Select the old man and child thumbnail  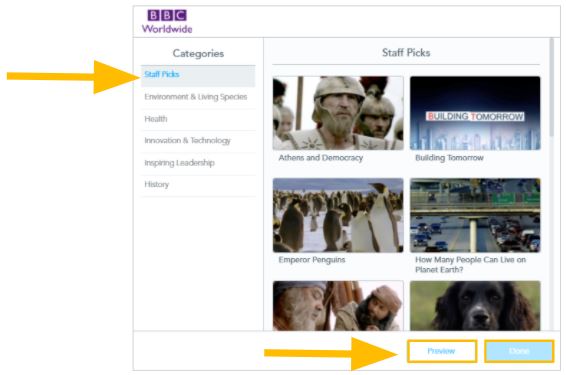338,306
